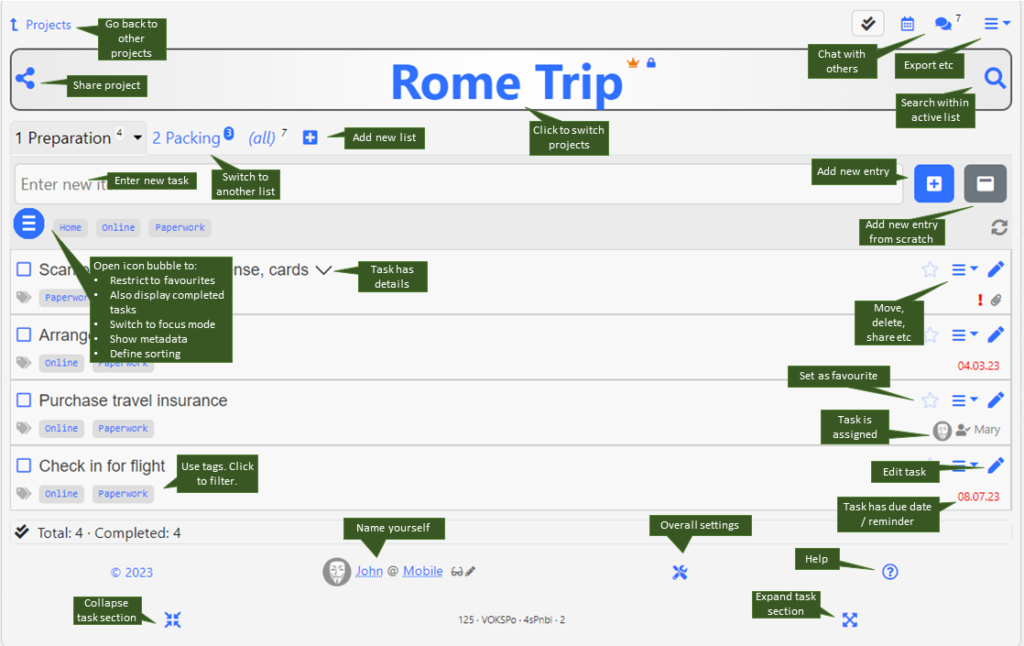Viewport: 1024px width, 646px height.
Task: Tick the Check in for flight checkbox
Action: [x=25, y=466]
